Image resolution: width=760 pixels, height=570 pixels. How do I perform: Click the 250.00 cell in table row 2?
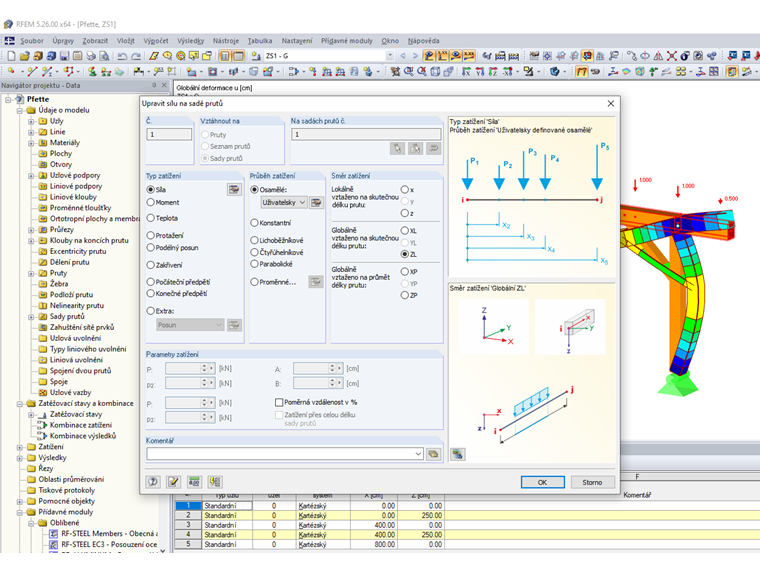click(420, 515)
